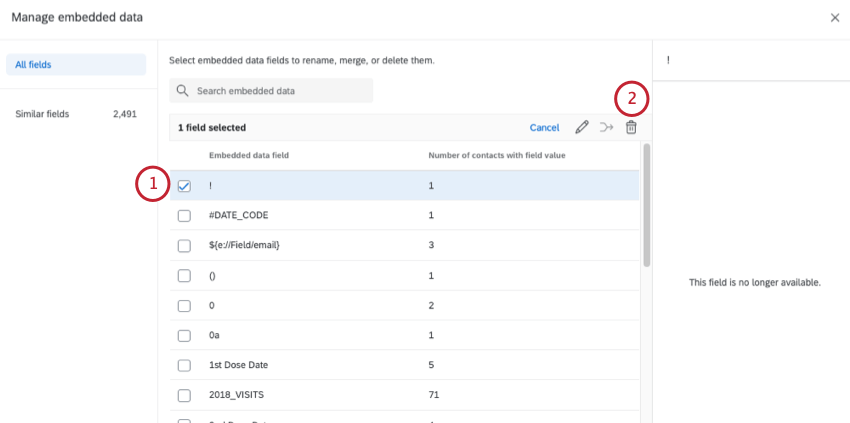Screen dimensions: 850x423
Task: Check the box for field "()"
Action: 184,276
